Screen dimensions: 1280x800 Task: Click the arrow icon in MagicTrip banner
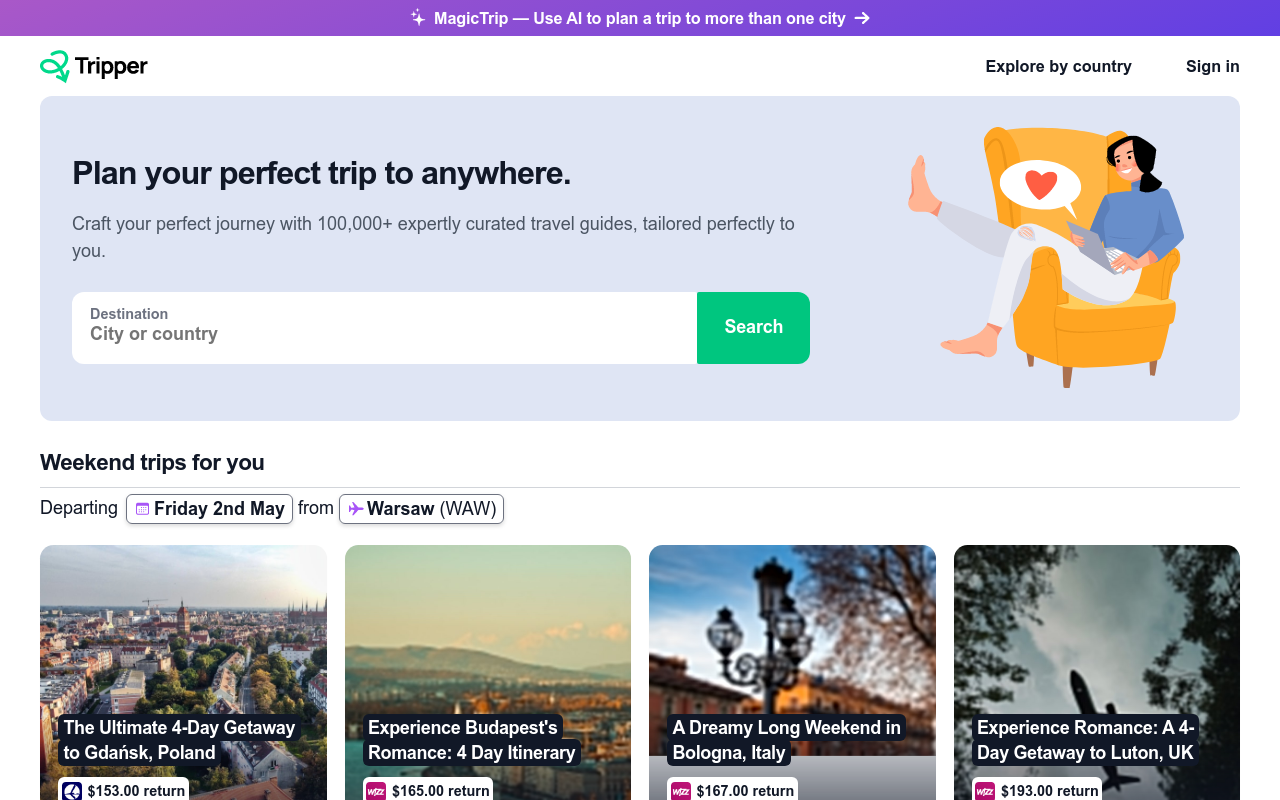pyautogui.click(x=862, y=18)
